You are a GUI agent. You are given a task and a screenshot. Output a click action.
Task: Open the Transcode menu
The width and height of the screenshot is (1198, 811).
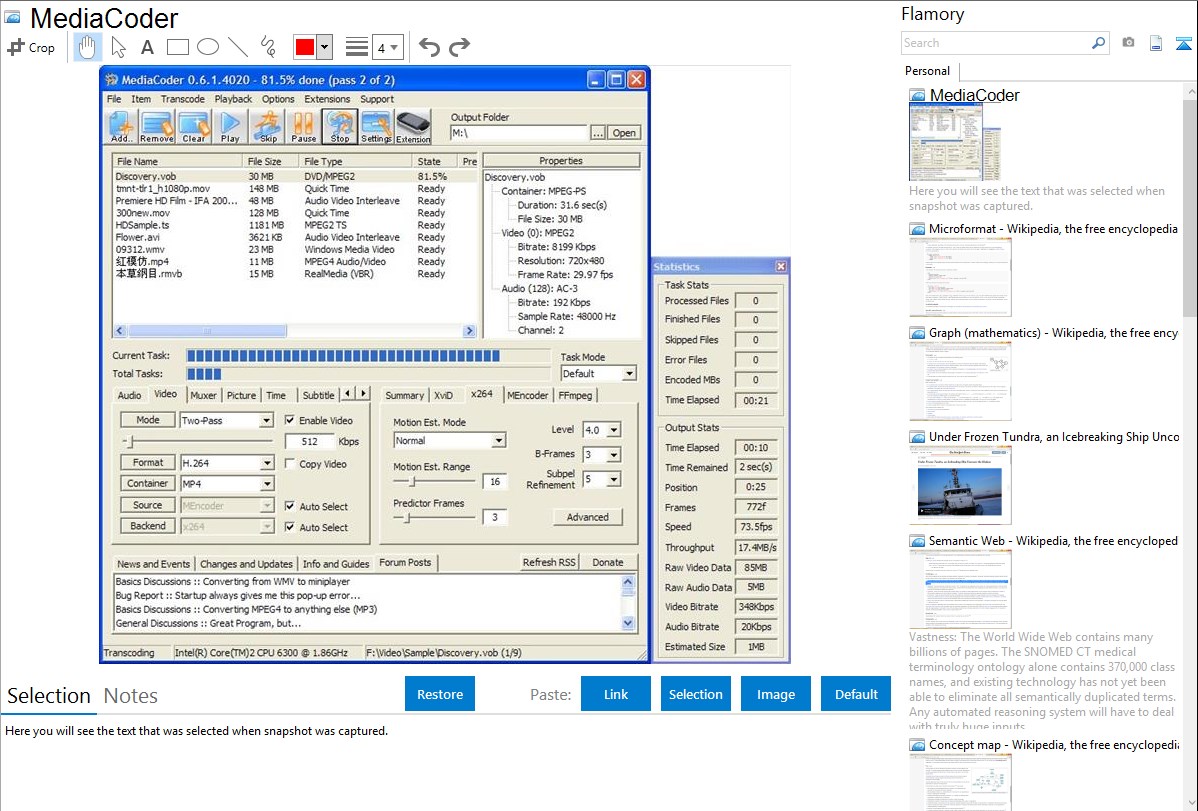[x=183, y=99]
